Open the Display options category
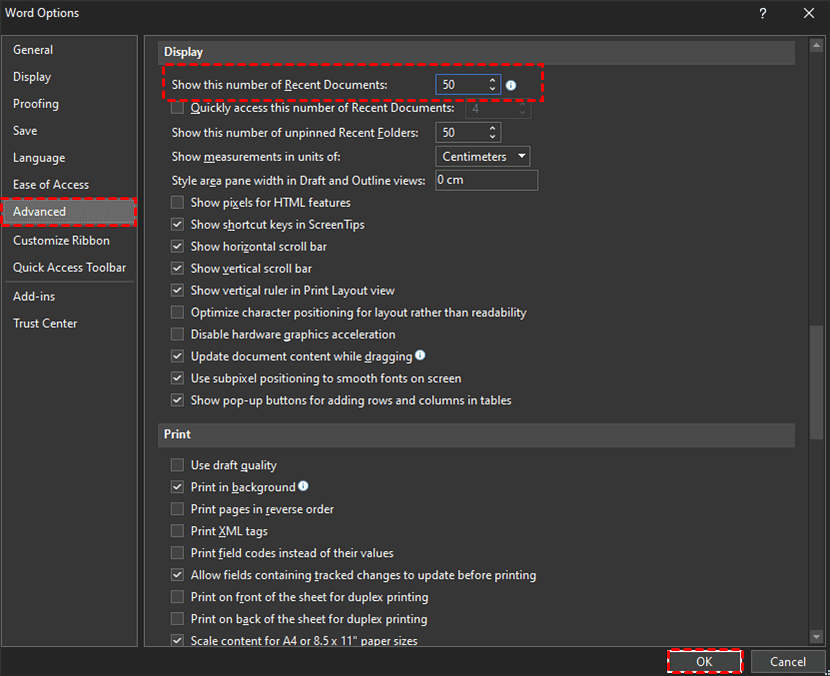The height and width of the screenshot is (676, 830). tap(69, 77)
